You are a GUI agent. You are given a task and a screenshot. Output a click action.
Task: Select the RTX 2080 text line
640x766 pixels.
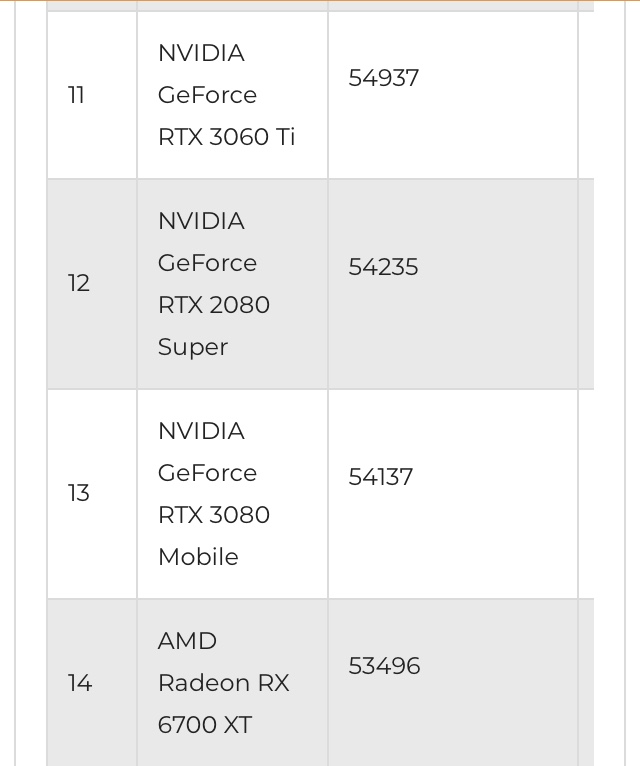(214, 305)
